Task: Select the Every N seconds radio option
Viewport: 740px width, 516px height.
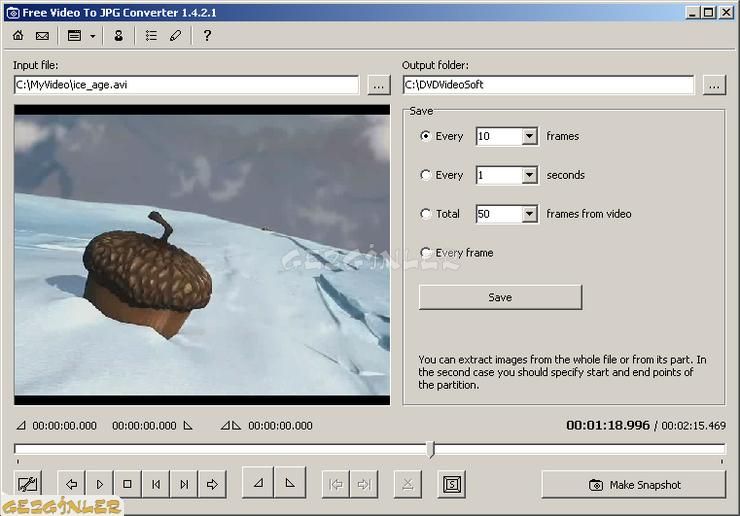Action: point(425,175)
